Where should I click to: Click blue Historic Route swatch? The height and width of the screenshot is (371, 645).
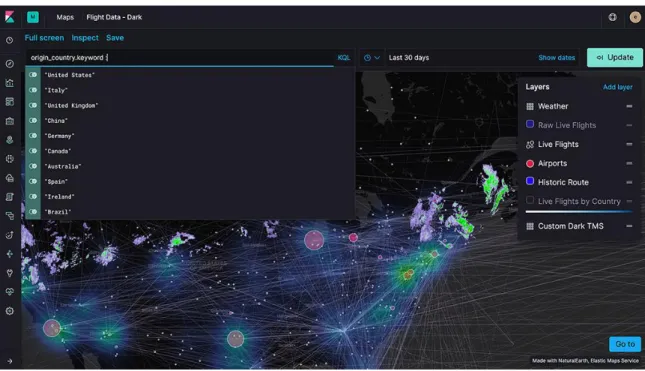point(530,181)
